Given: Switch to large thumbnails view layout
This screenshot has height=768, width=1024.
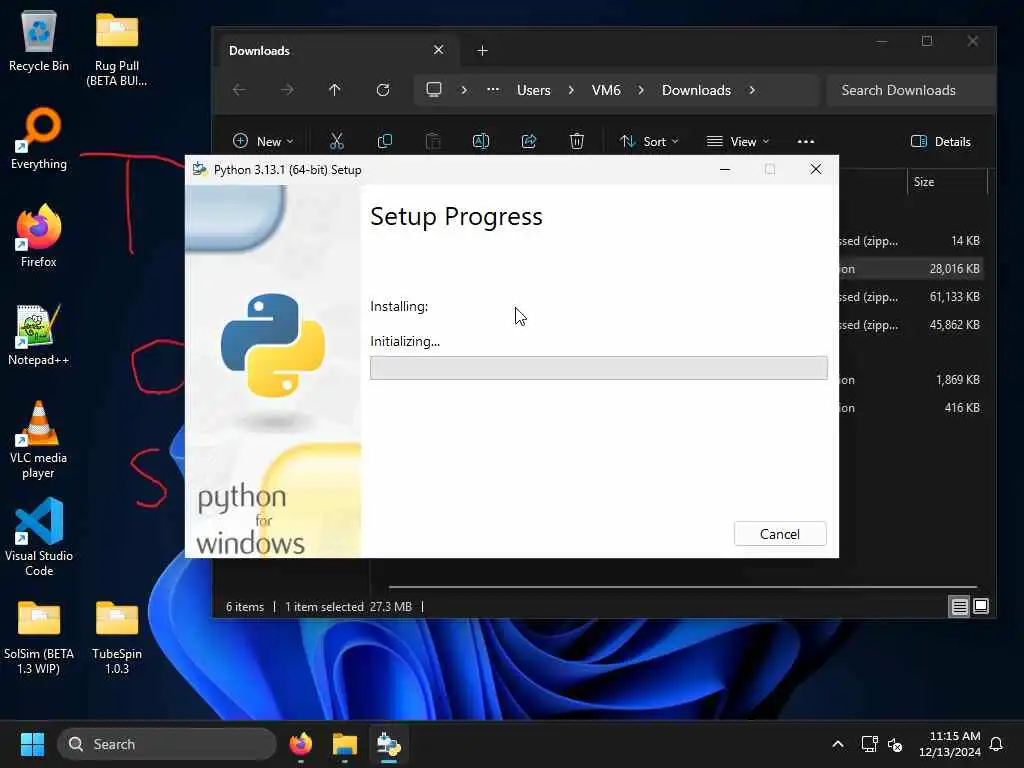Looking at the screenshot, I should point(981,607).
